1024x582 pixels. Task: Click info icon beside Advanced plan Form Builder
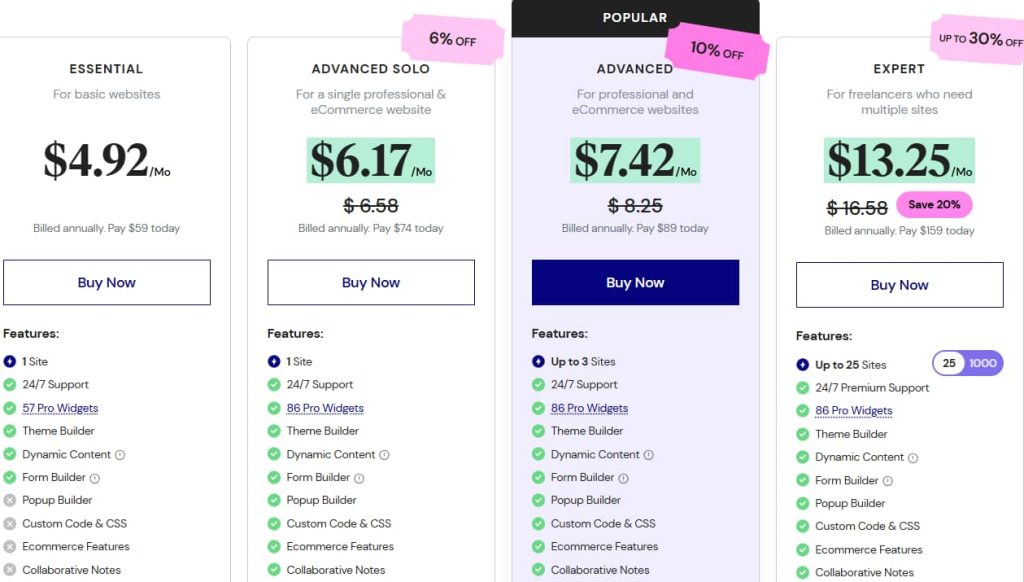coord(623,478)
